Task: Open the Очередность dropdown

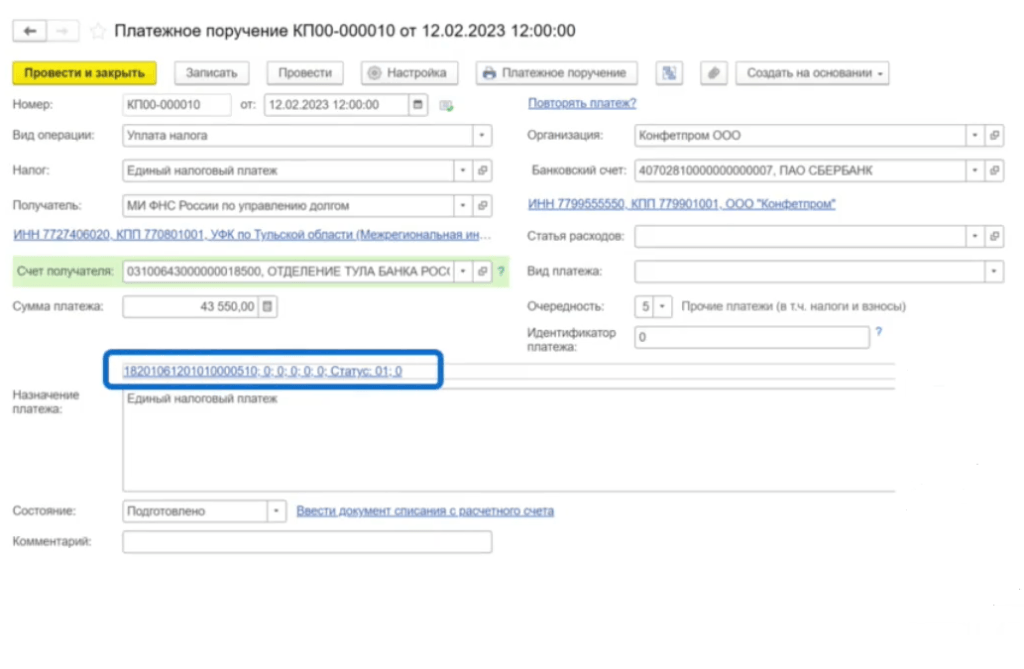Action: (663, 306)
